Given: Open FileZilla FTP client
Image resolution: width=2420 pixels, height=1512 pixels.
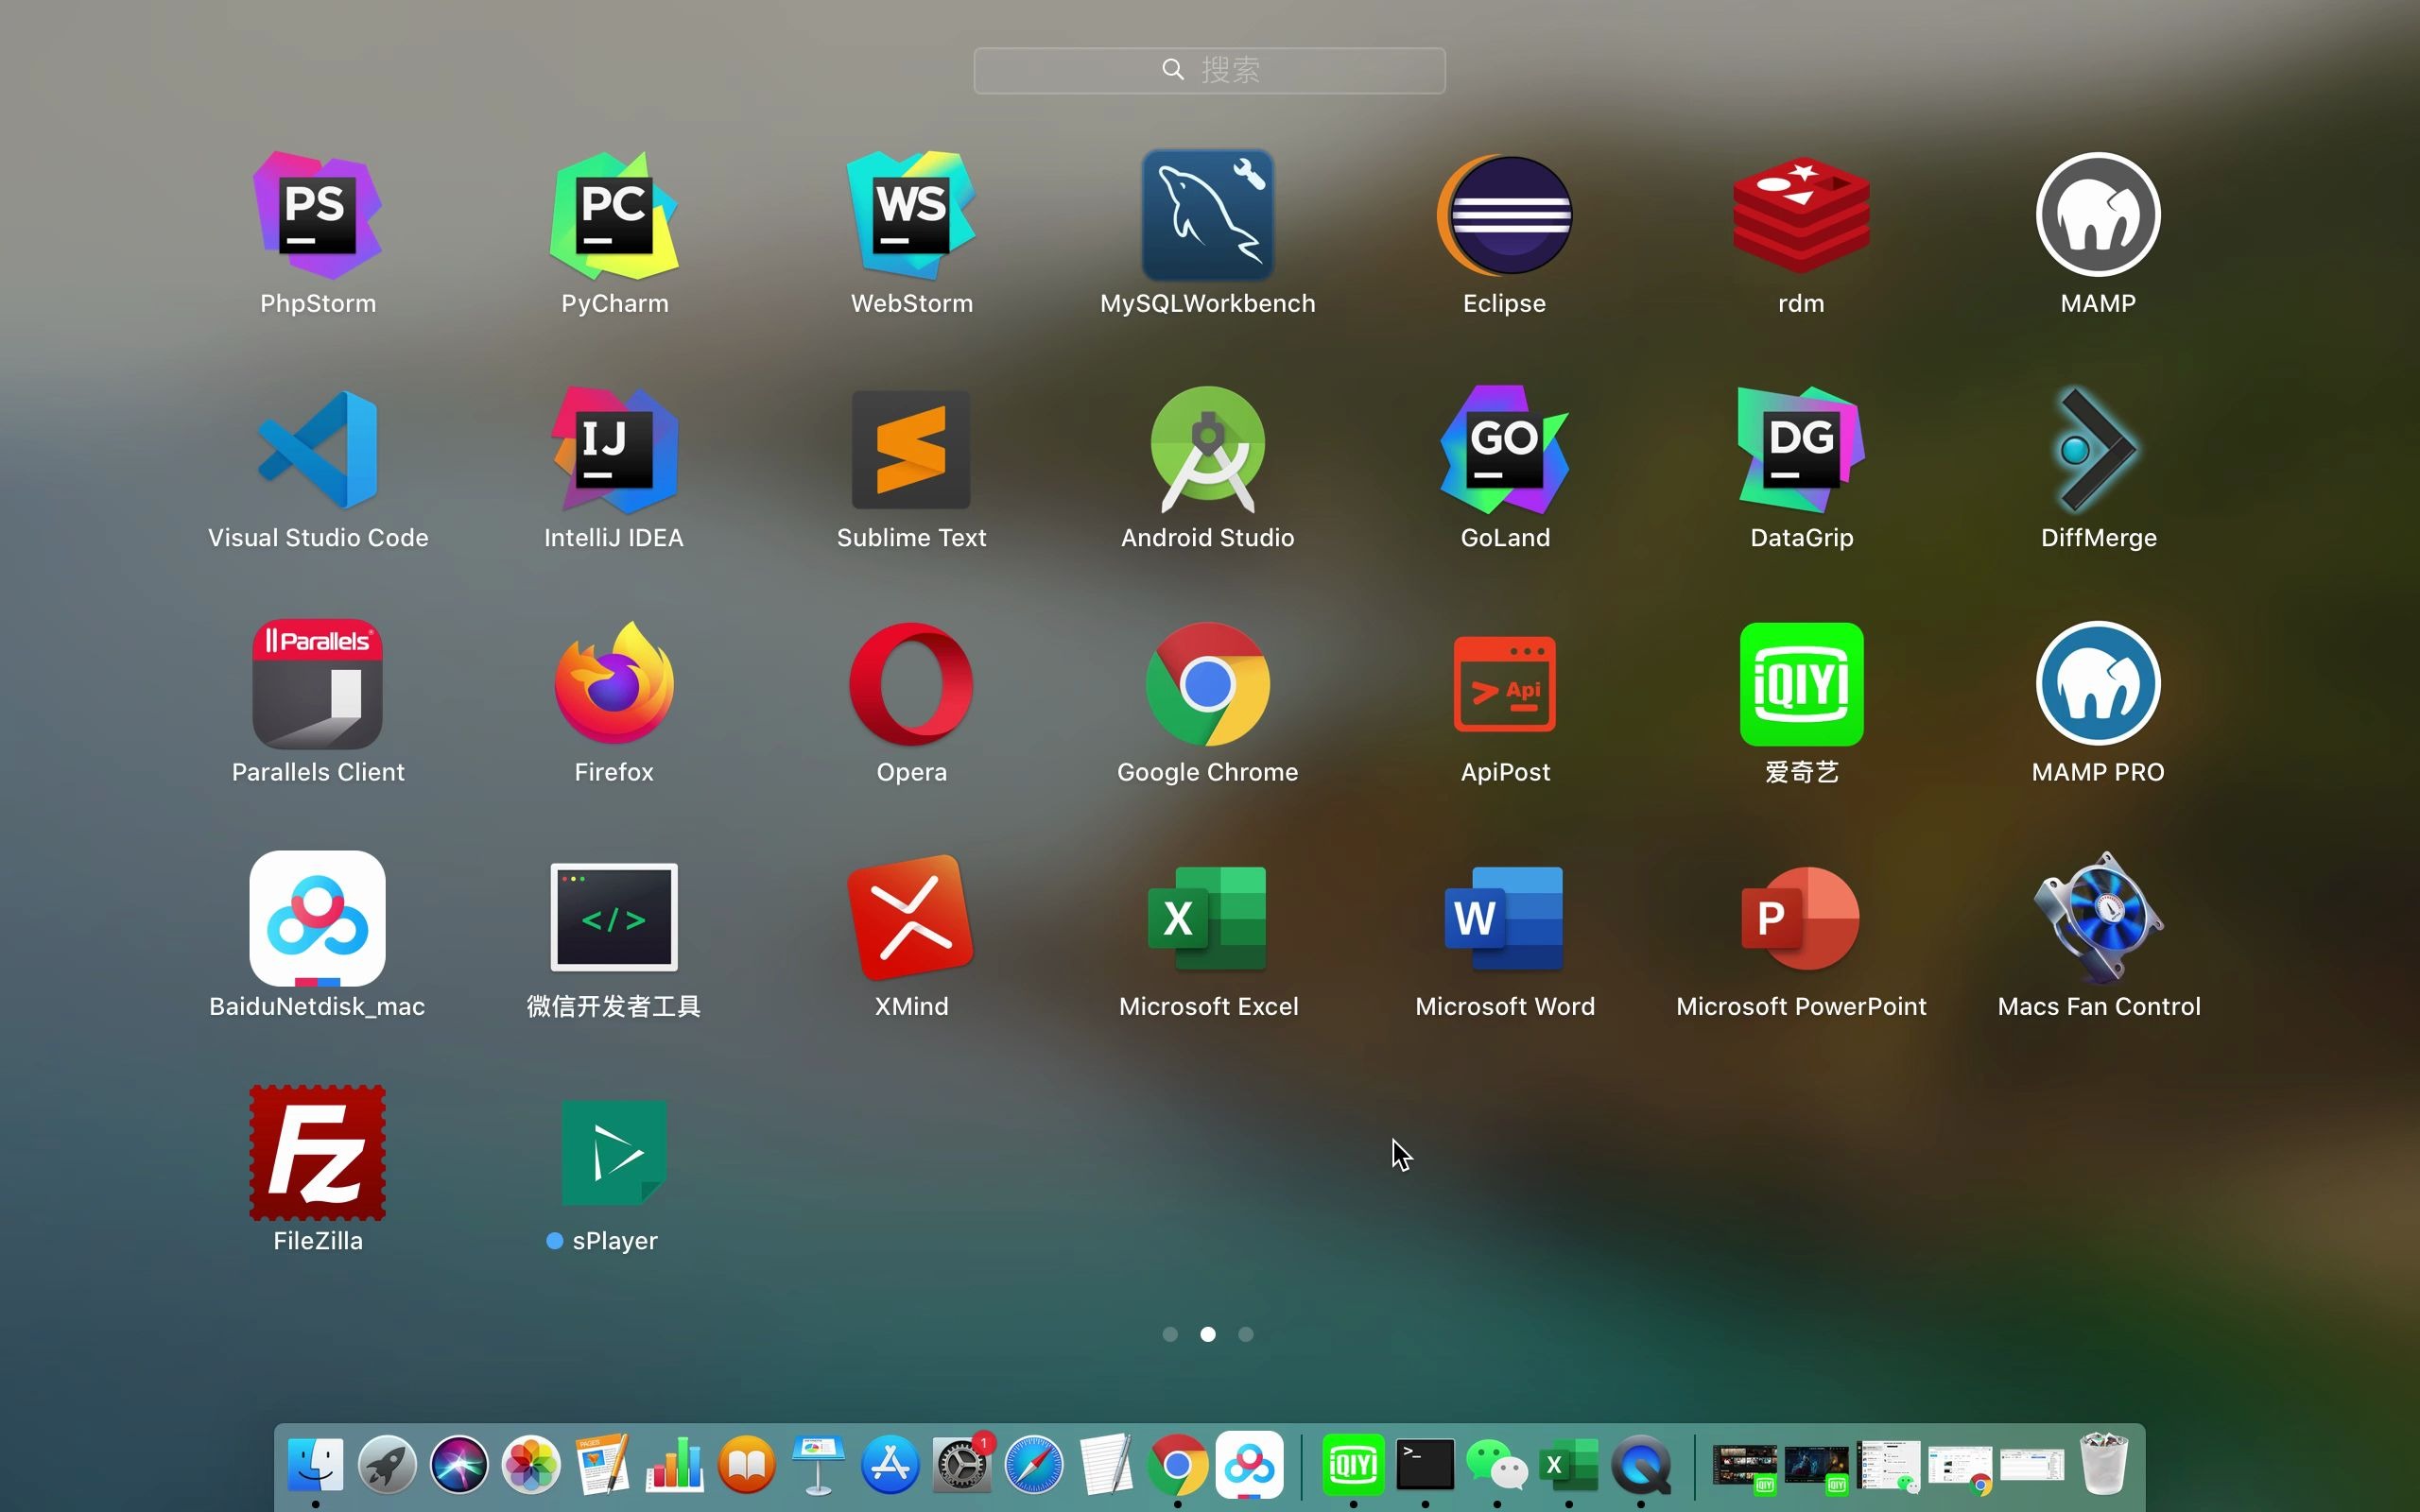Looking at the screenshot, I should (x=317, y=1152).
